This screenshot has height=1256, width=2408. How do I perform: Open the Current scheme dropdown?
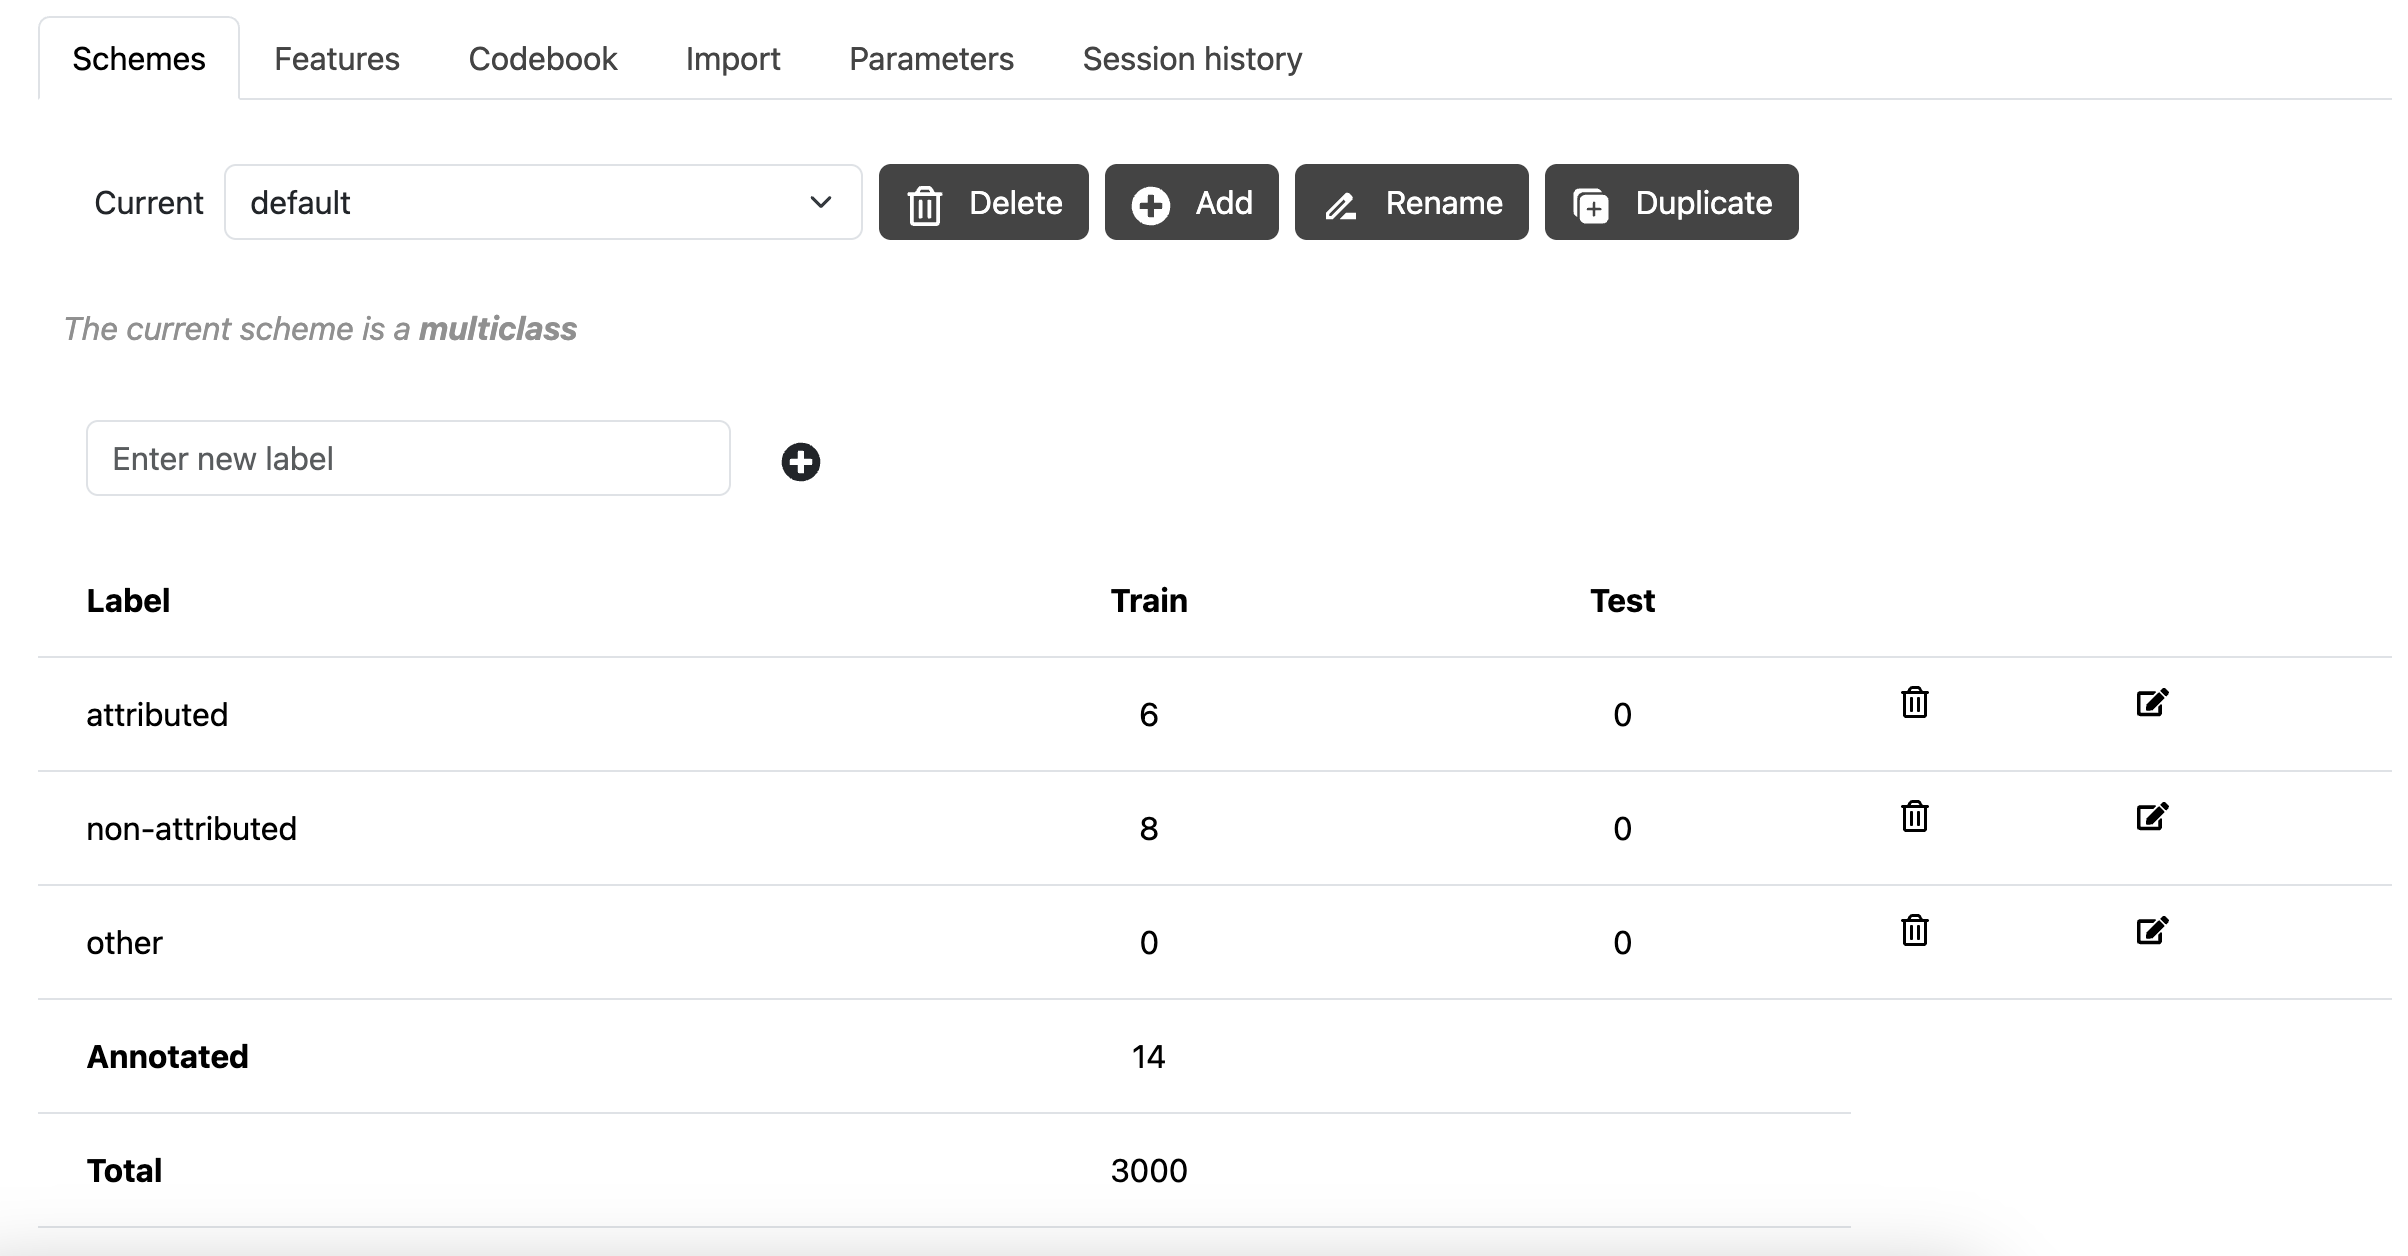[x=543, y=202]
